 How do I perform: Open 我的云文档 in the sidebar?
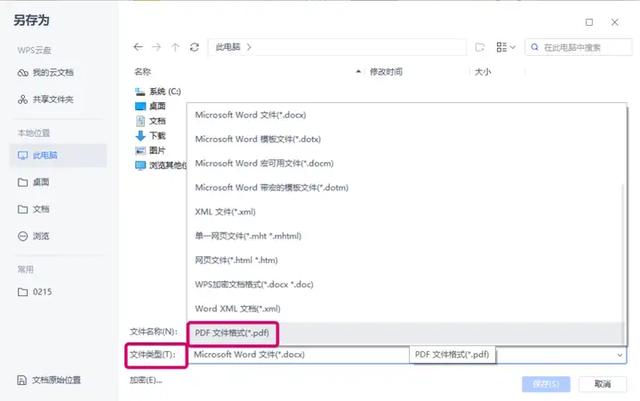[46, 73]
